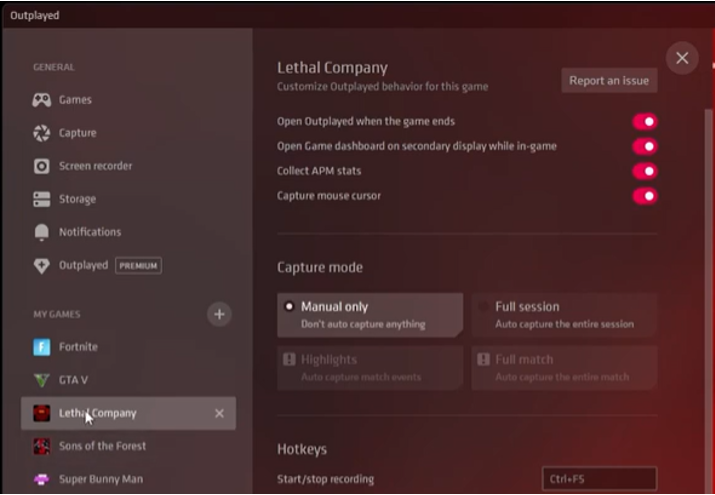Choose the Full match capture mode
The width and height of the screenshot is (715, 495).
click(x=565, y=368)
